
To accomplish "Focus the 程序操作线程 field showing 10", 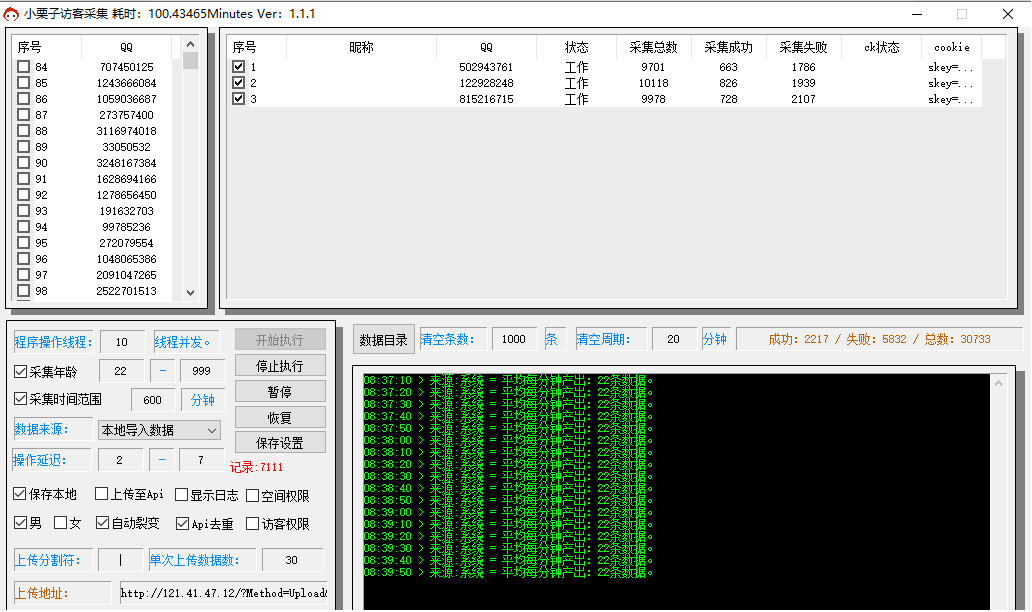I will click(122, 343).
